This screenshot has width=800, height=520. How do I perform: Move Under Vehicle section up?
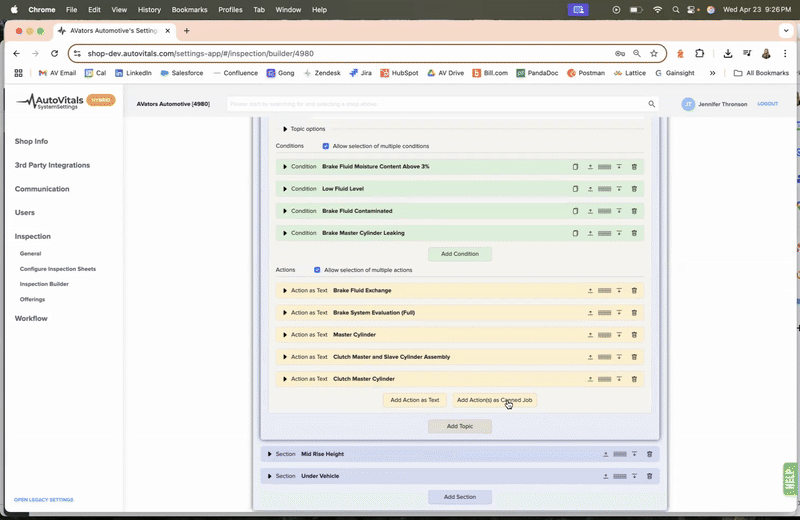pyautogui.click(x=606, y=476)
